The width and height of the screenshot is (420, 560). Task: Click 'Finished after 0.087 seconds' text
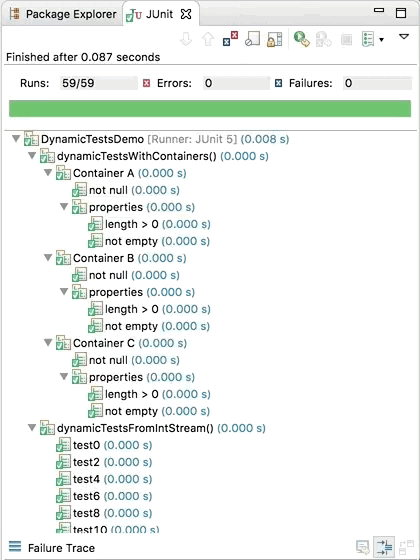(83, 57)
